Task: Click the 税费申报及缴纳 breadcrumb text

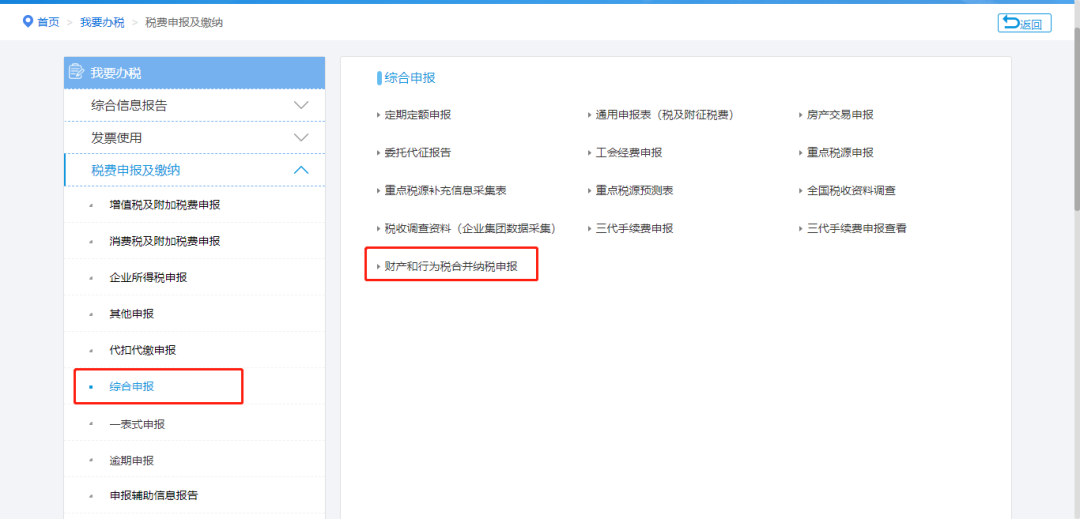Action: click(184, 23)
